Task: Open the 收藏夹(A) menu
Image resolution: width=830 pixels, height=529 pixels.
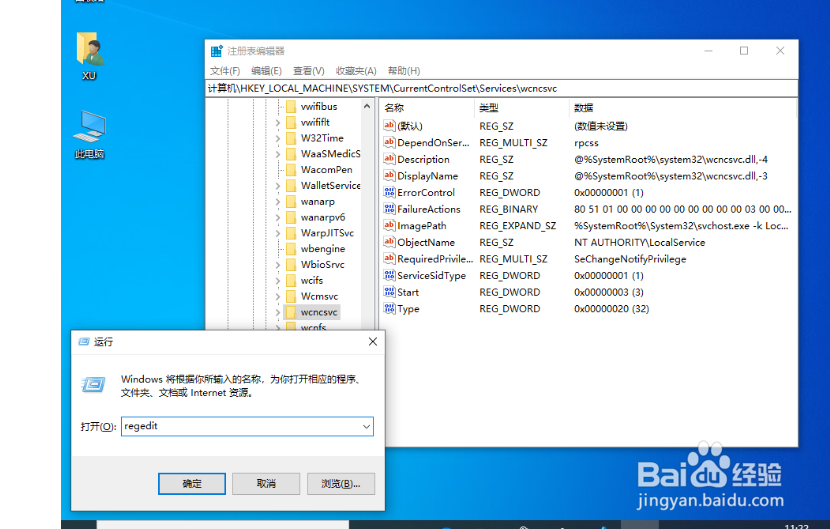Action: [x=356, y=70]
